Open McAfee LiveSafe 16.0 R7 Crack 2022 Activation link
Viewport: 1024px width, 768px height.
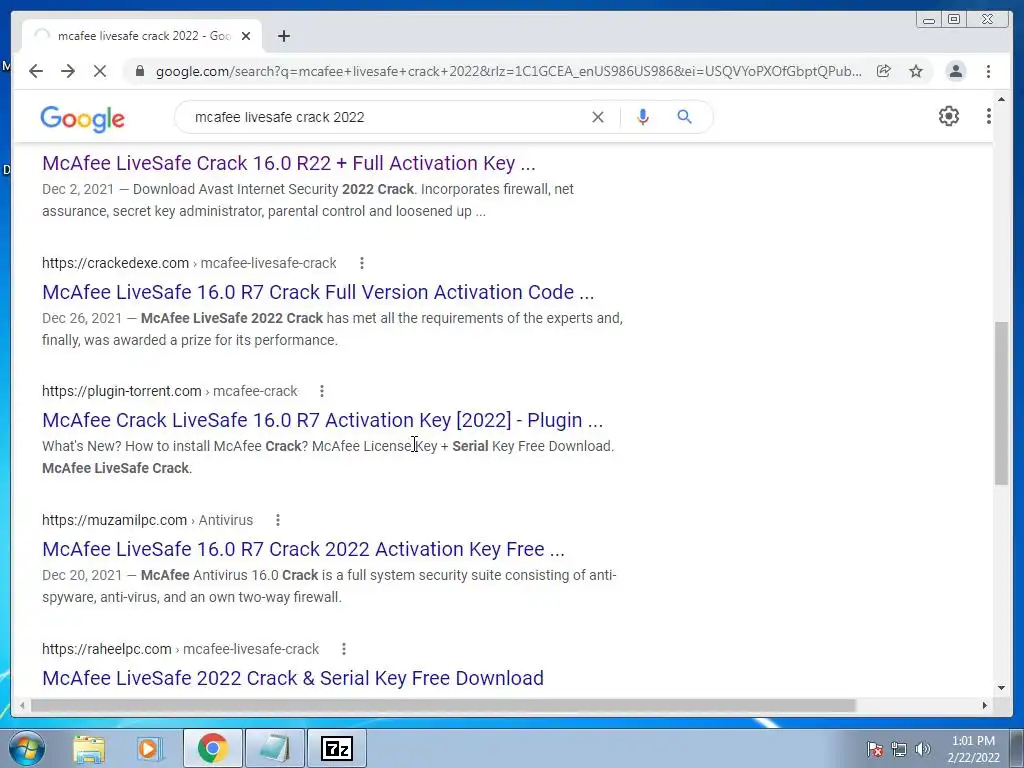click(x=303, y=549)
